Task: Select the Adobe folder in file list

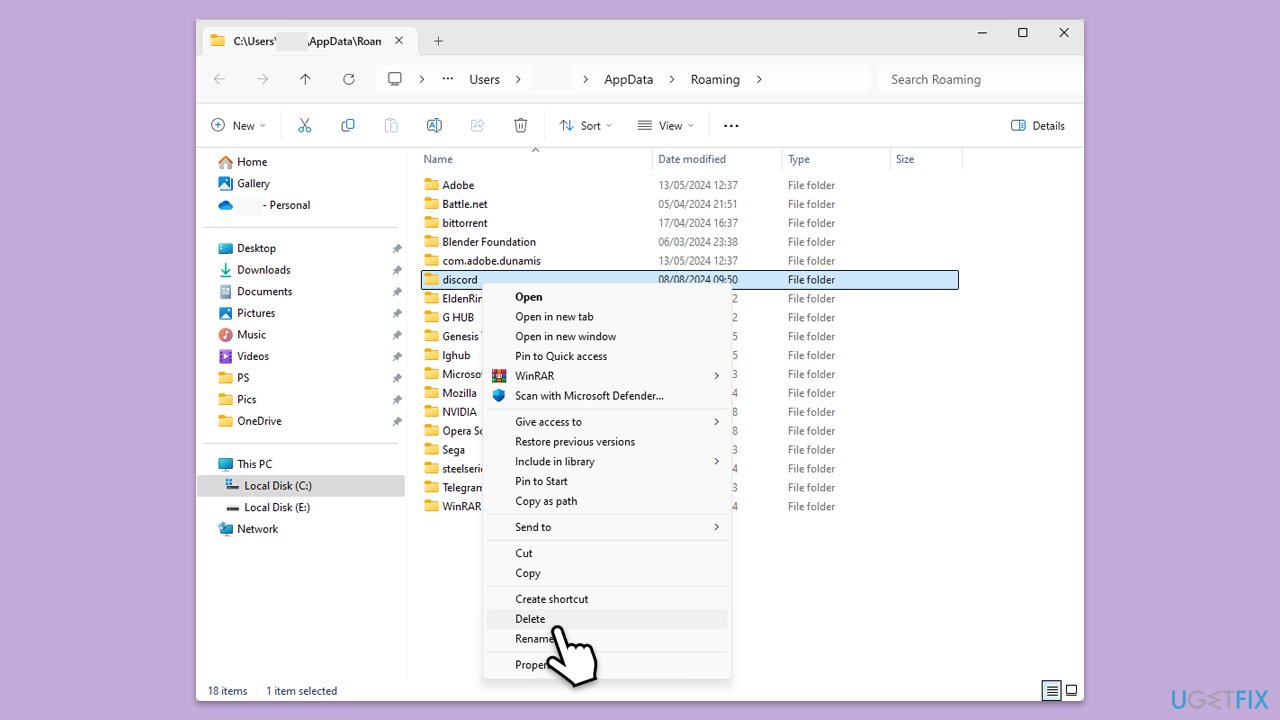Action: click(x=458, y=185)
